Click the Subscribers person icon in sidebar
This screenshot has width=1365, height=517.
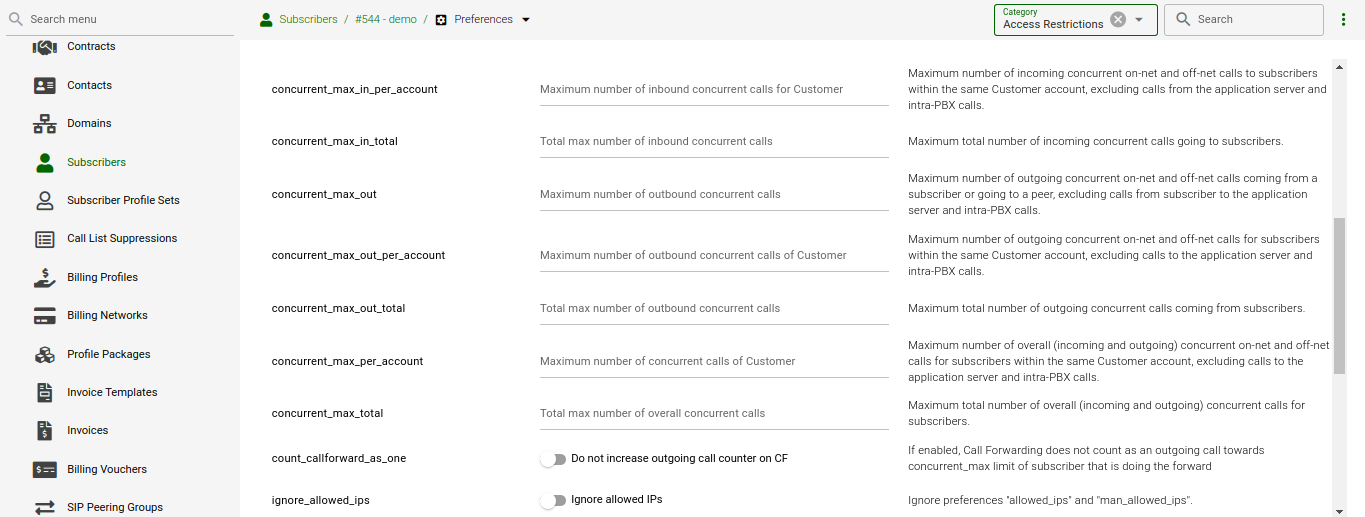pyautogui.click(x=45, y=162)
